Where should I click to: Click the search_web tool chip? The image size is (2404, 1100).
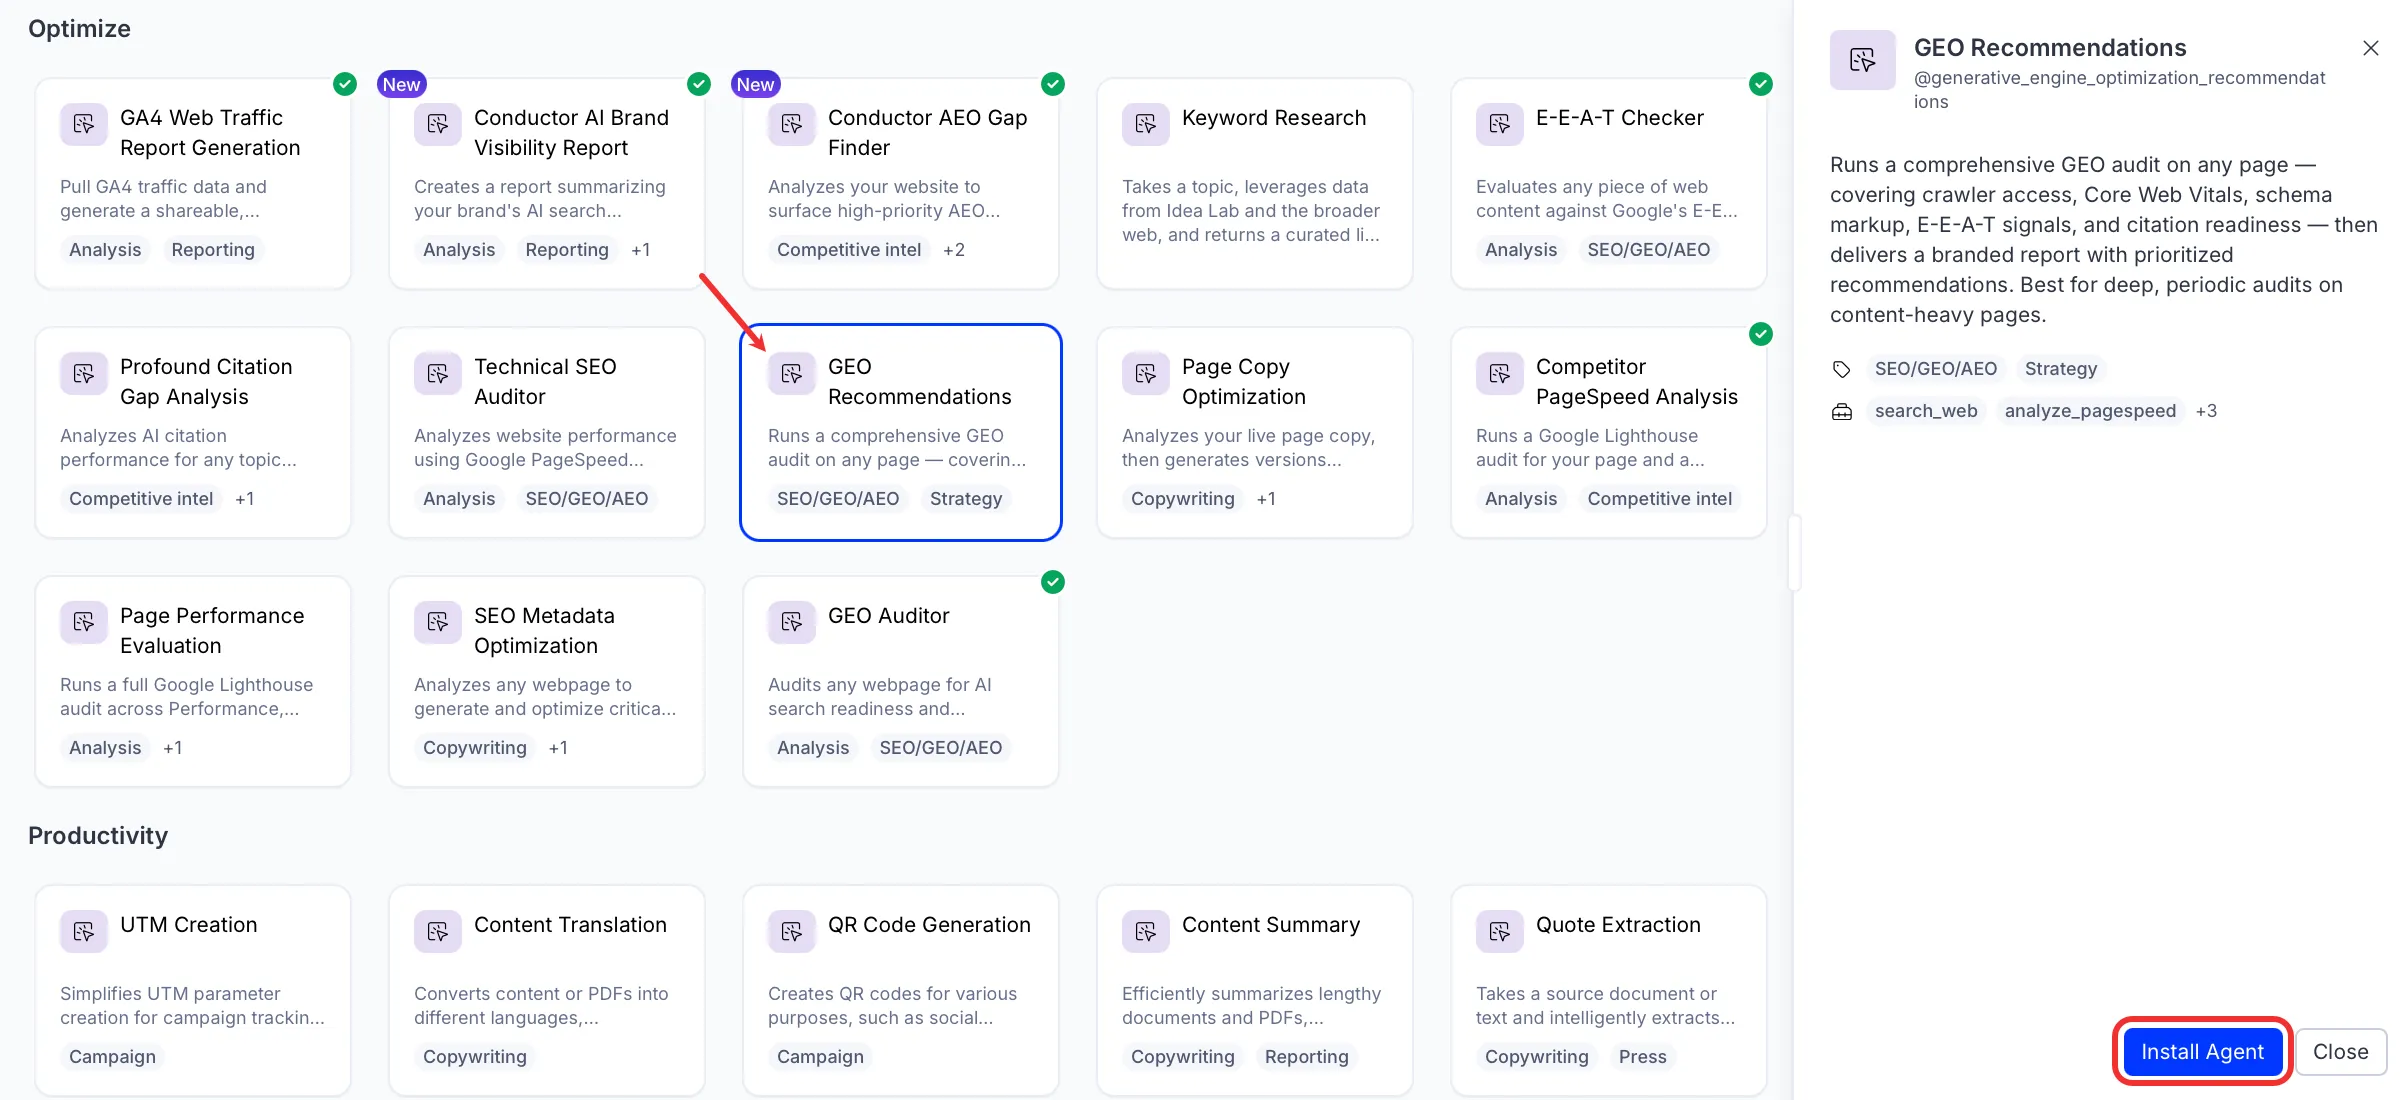(x=1926, y=411)
